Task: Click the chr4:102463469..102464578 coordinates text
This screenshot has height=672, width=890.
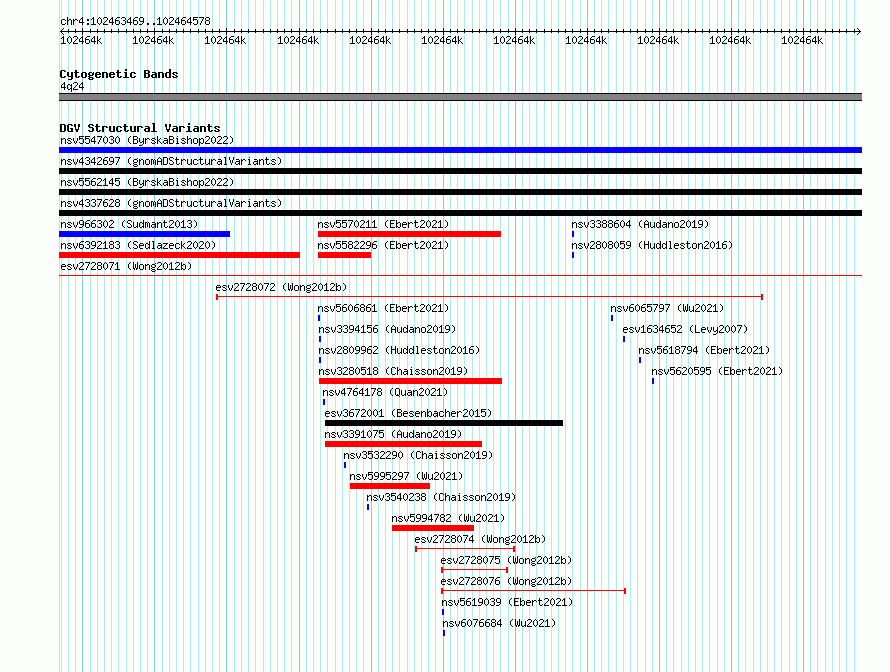Action: pyautogui.click(x=135, y=21)
